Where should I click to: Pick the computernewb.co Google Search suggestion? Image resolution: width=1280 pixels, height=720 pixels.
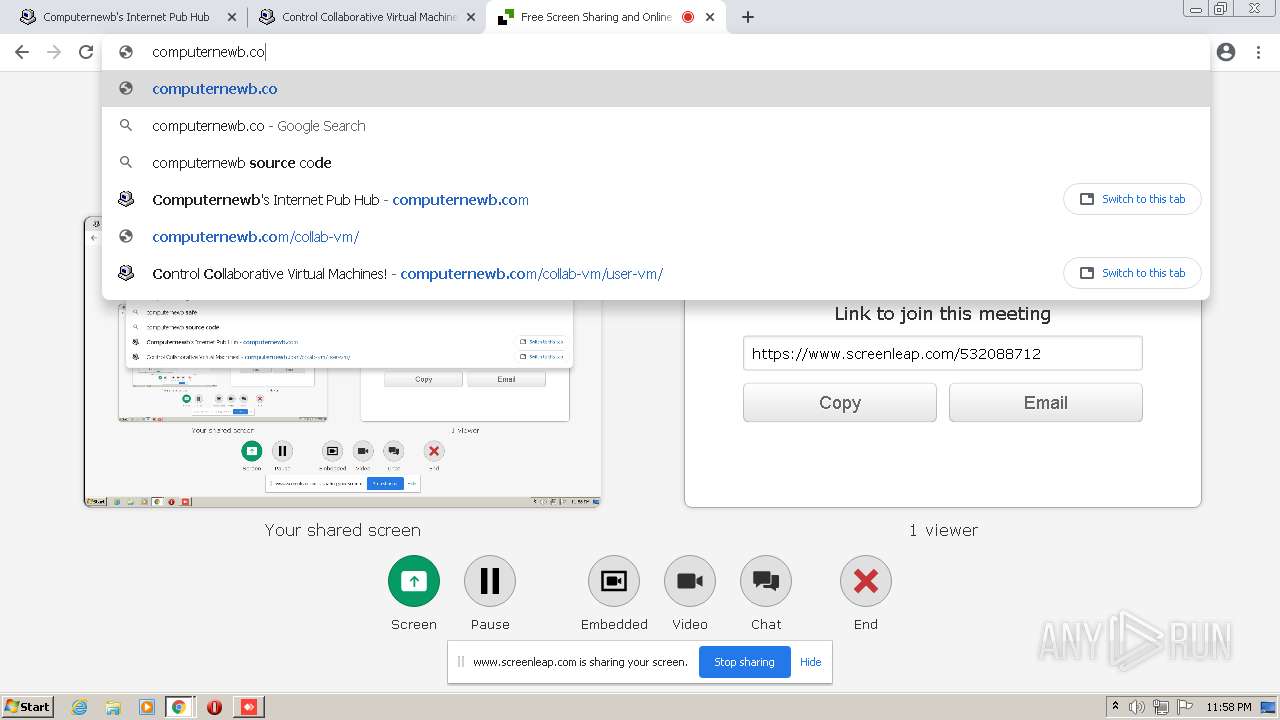click(656, 126)
